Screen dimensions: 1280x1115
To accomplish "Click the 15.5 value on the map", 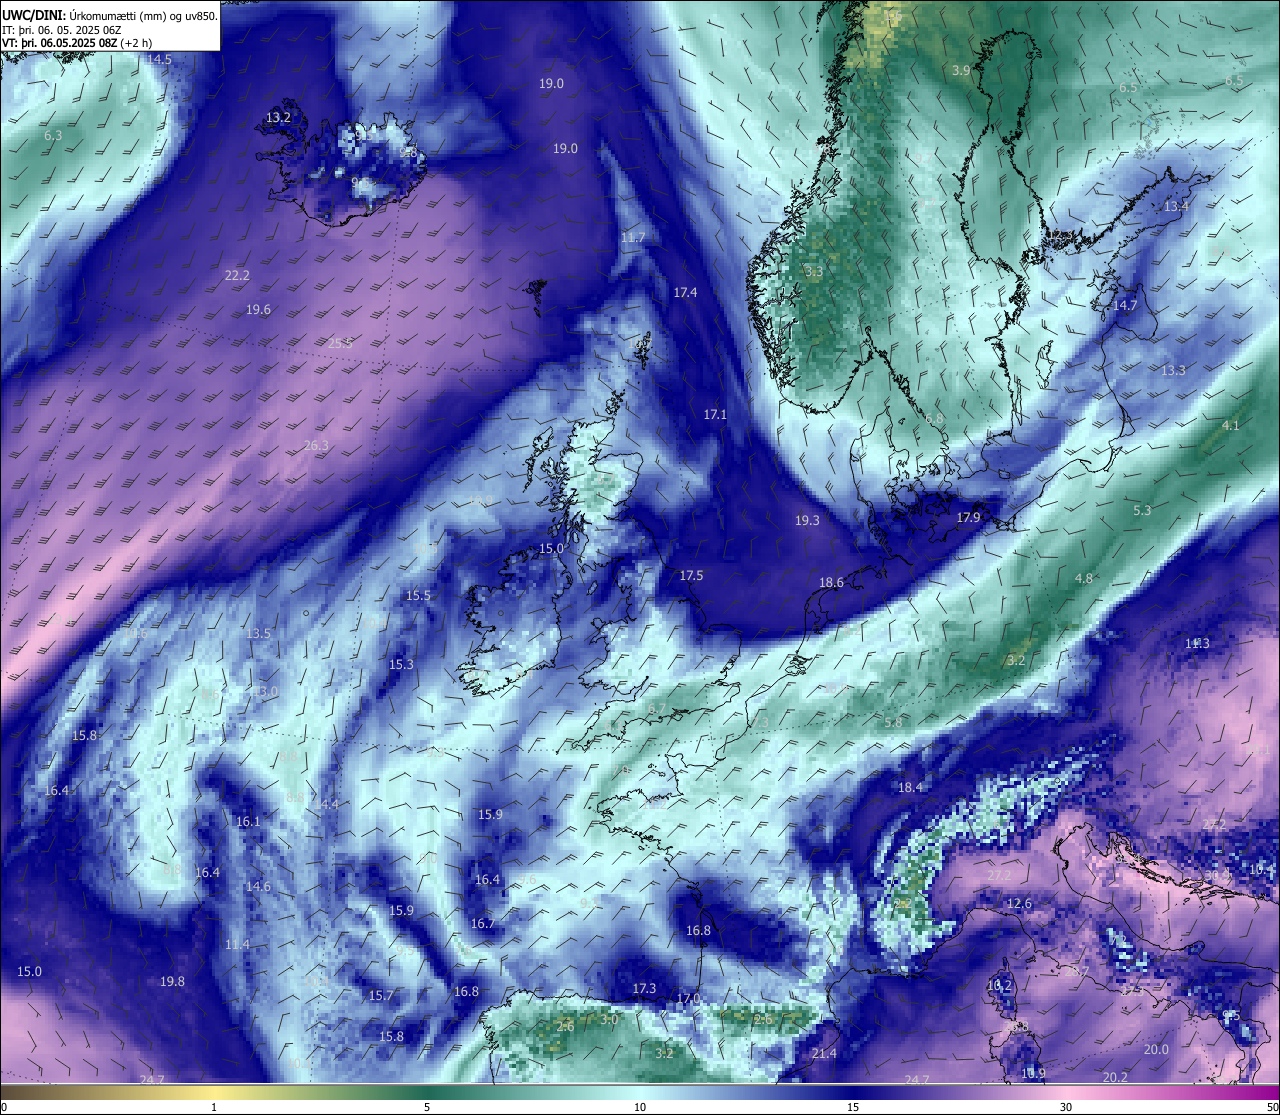I will 418,595.
